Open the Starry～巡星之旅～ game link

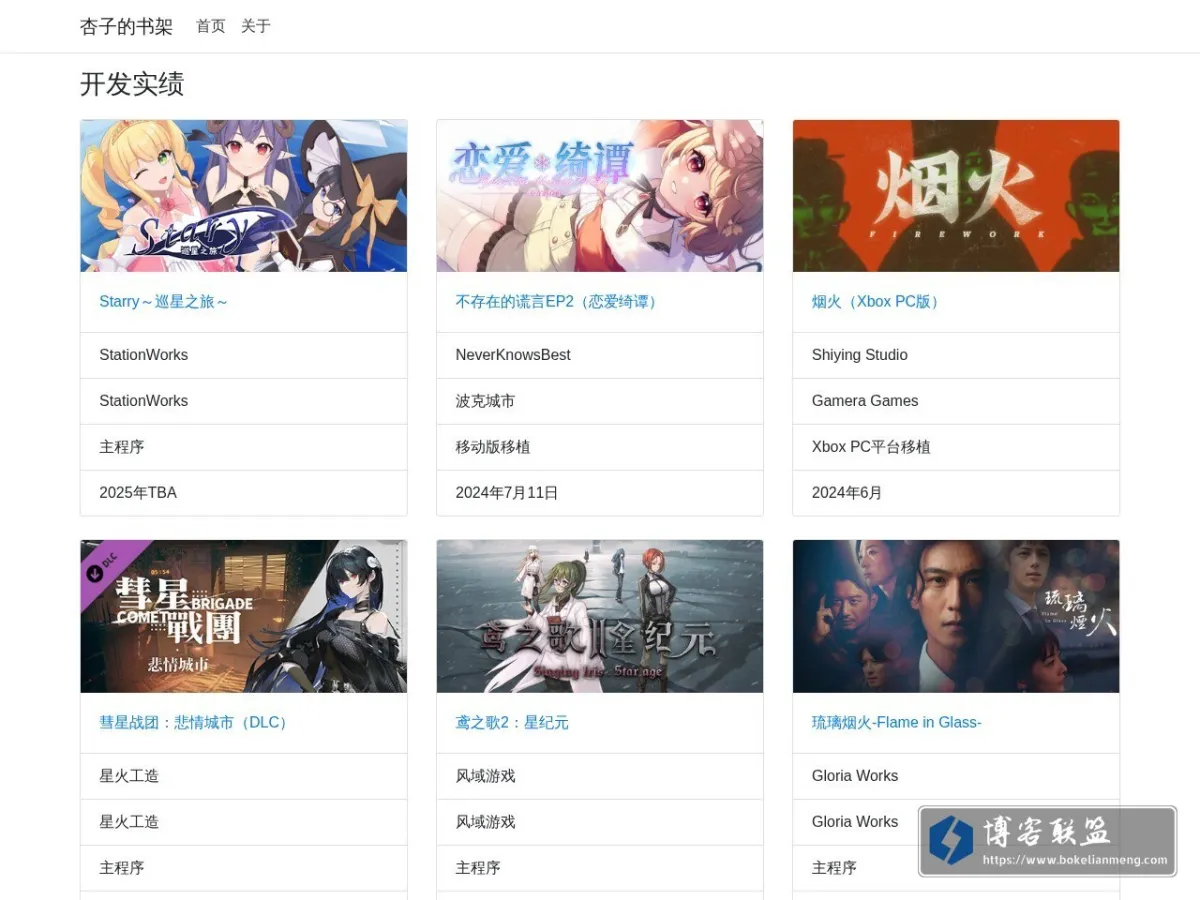click(164, 302)
